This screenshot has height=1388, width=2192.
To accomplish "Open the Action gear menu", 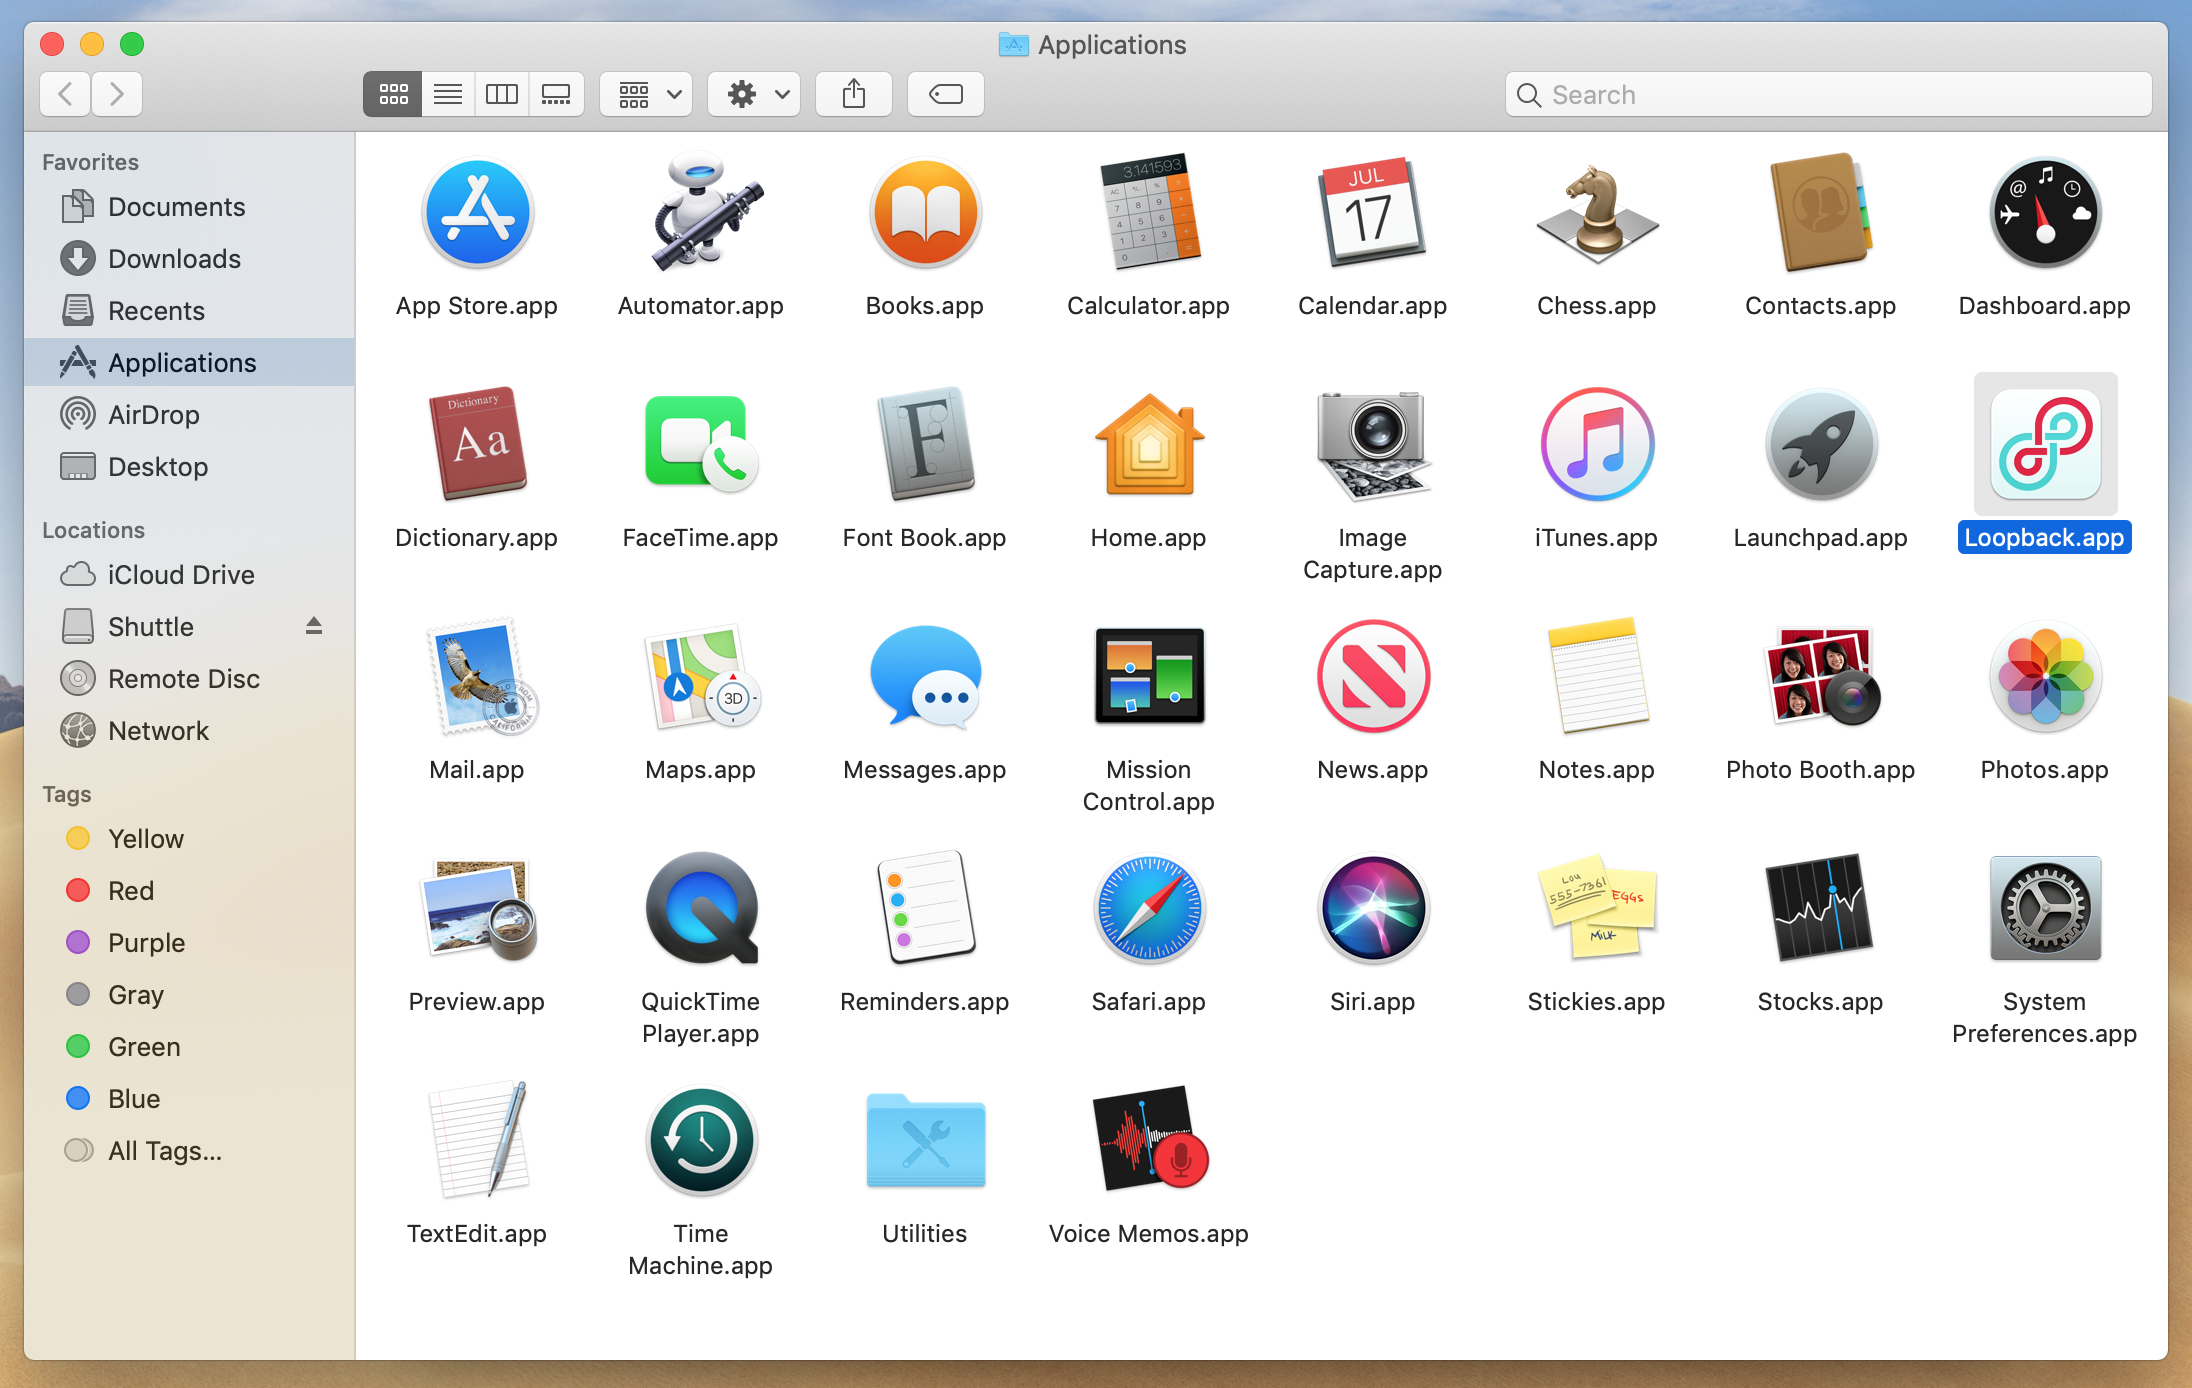I will tap(755, 95).
